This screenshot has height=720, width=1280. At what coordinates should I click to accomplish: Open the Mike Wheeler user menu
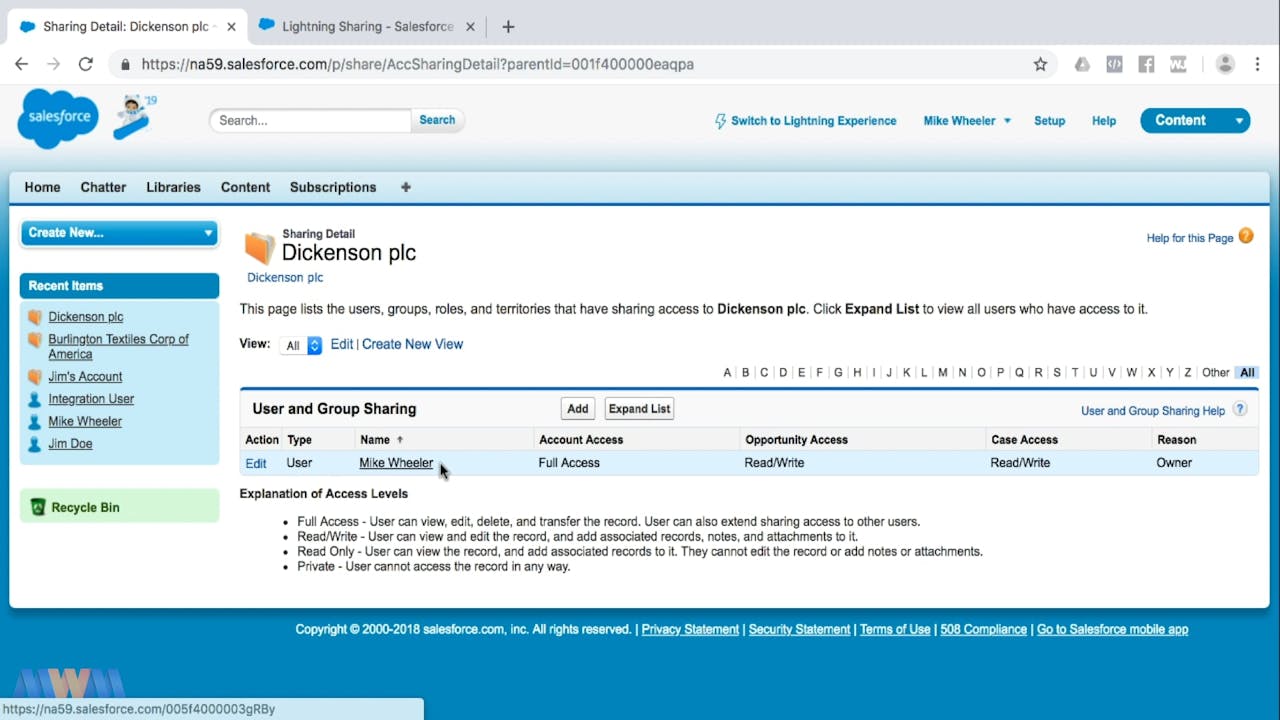click(967, 121)
